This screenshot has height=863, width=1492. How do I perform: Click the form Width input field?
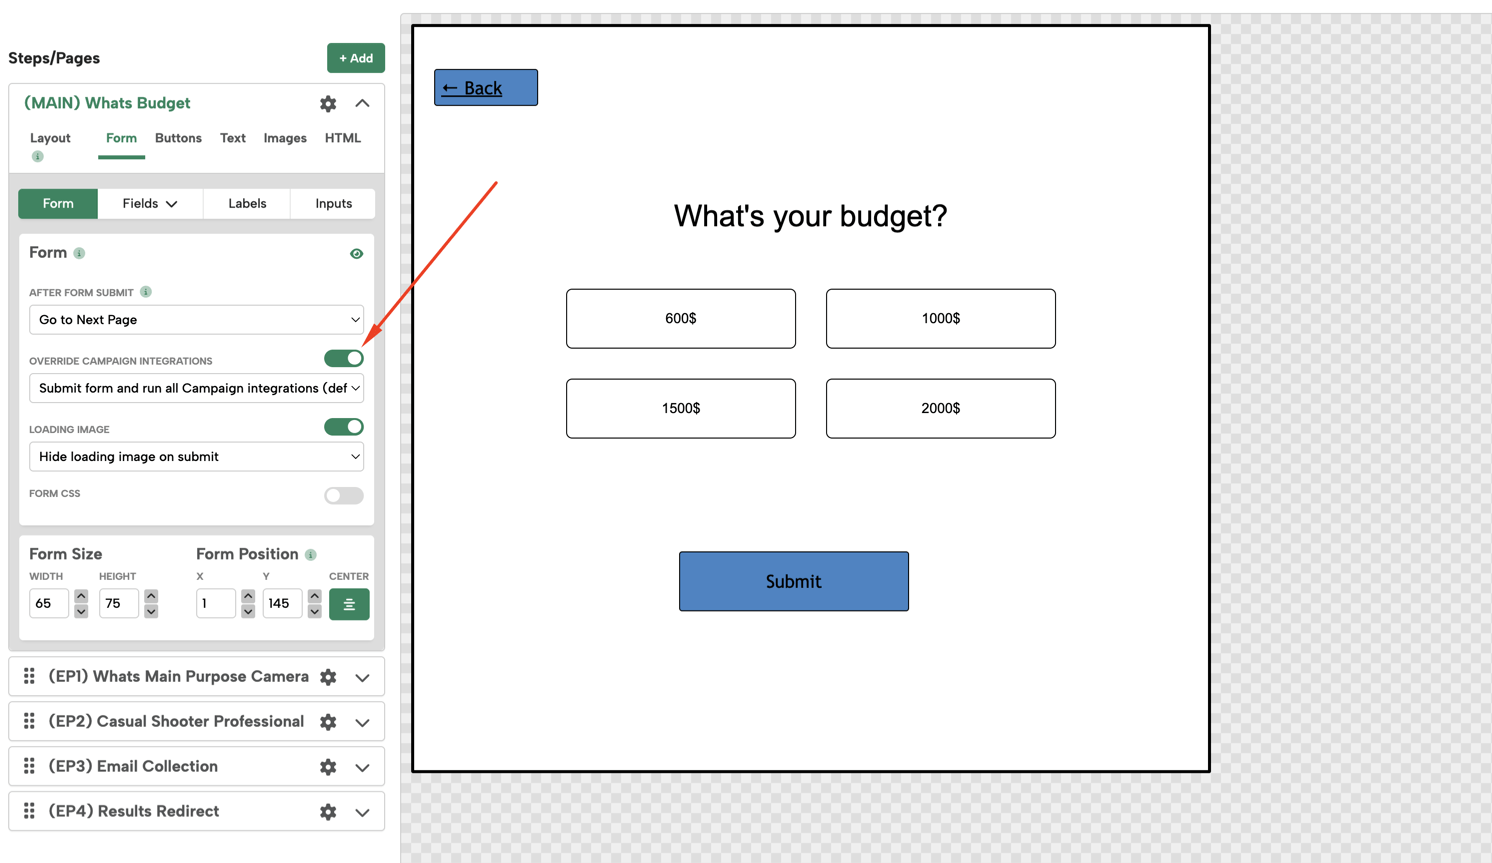(x=48, y=603)
